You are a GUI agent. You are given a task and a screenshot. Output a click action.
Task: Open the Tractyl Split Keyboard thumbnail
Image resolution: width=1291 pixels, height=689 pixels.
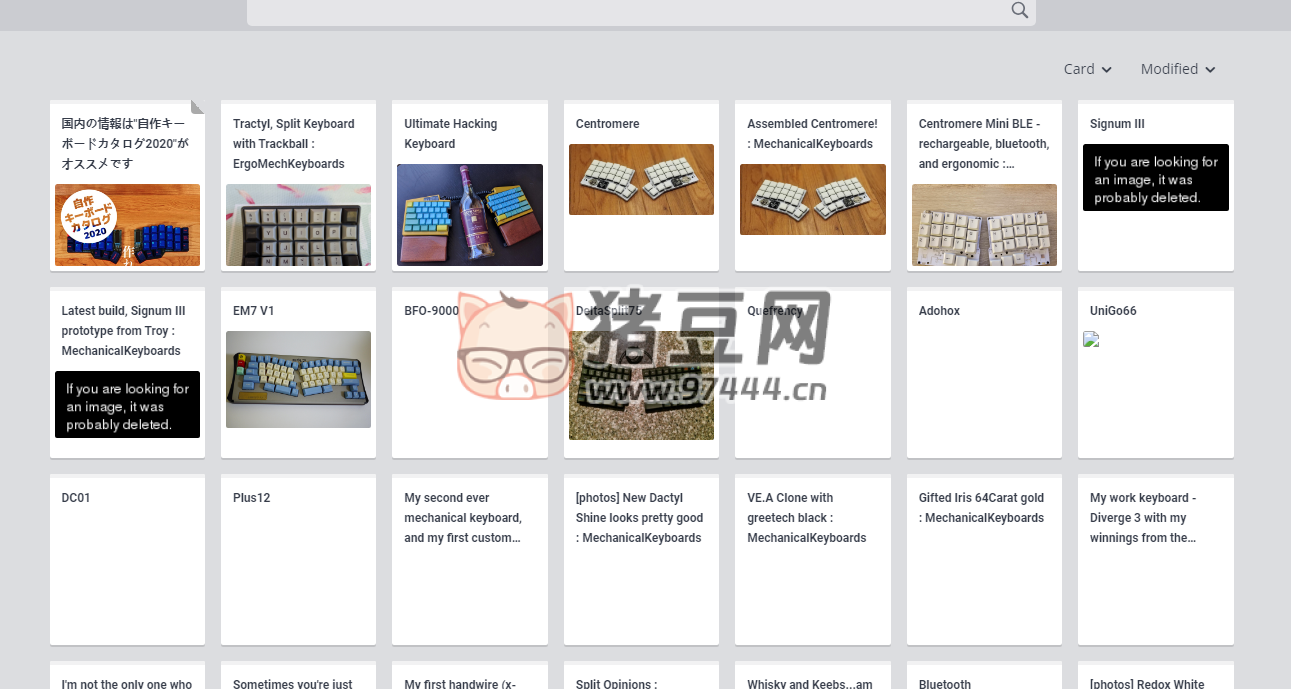pyautogui.click(x=298, y=225)
